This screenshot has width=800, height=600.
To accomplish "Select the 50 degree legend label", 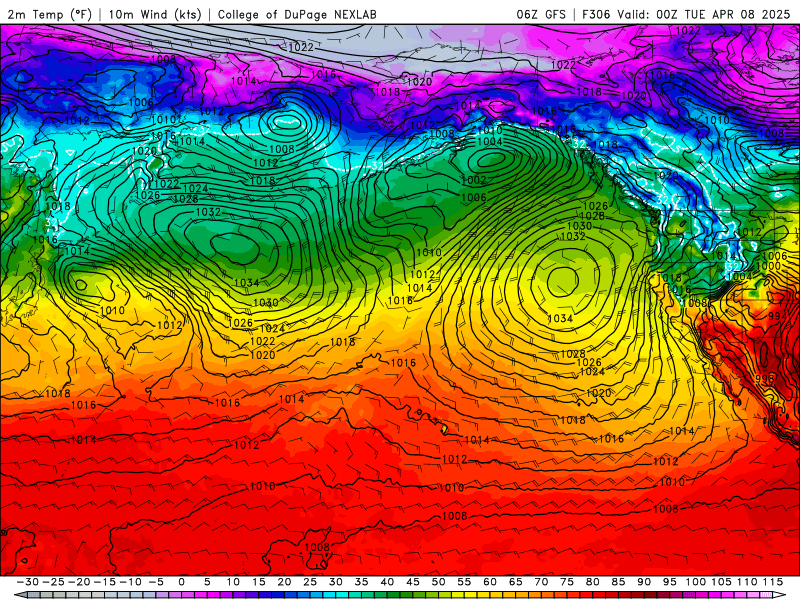I will [438, 582].
